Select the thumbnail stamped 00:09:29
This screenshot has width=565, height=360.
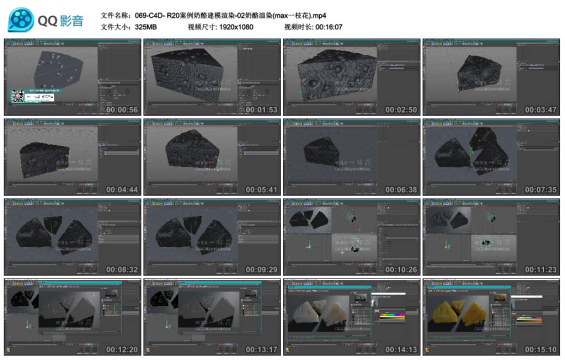[x=212, y=237]
